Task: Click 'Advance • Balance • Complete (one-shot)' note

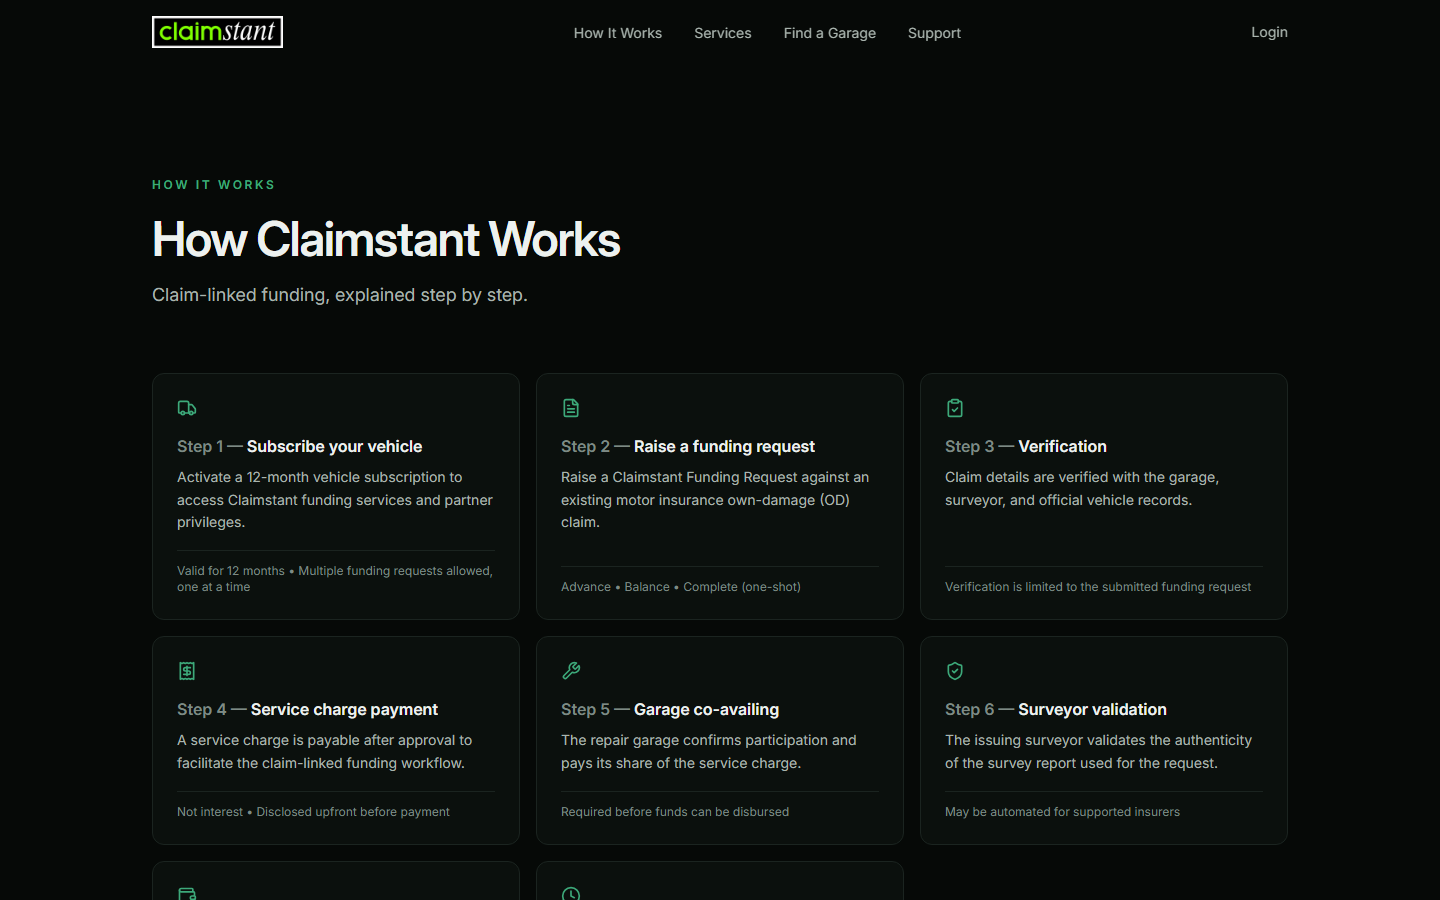Action: tap(681, 587)
